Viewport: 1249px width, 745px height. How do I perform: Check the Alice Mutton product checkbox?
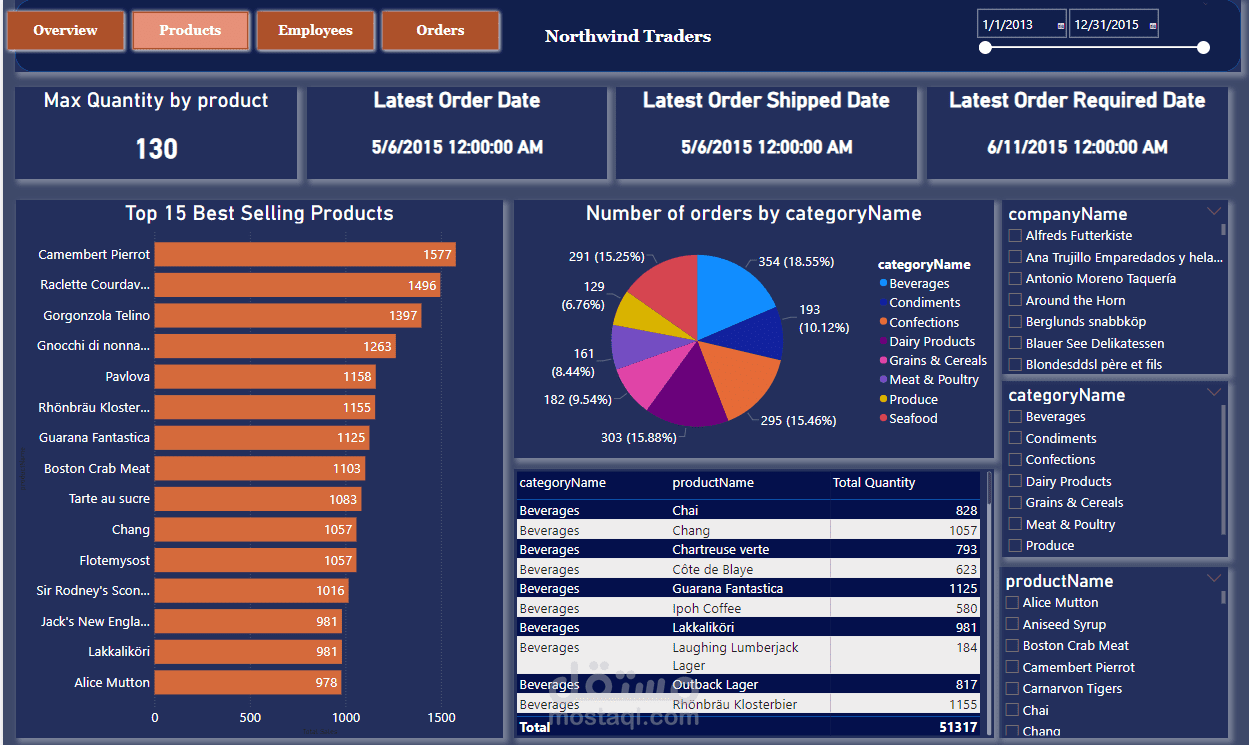tap(1012, 603)
